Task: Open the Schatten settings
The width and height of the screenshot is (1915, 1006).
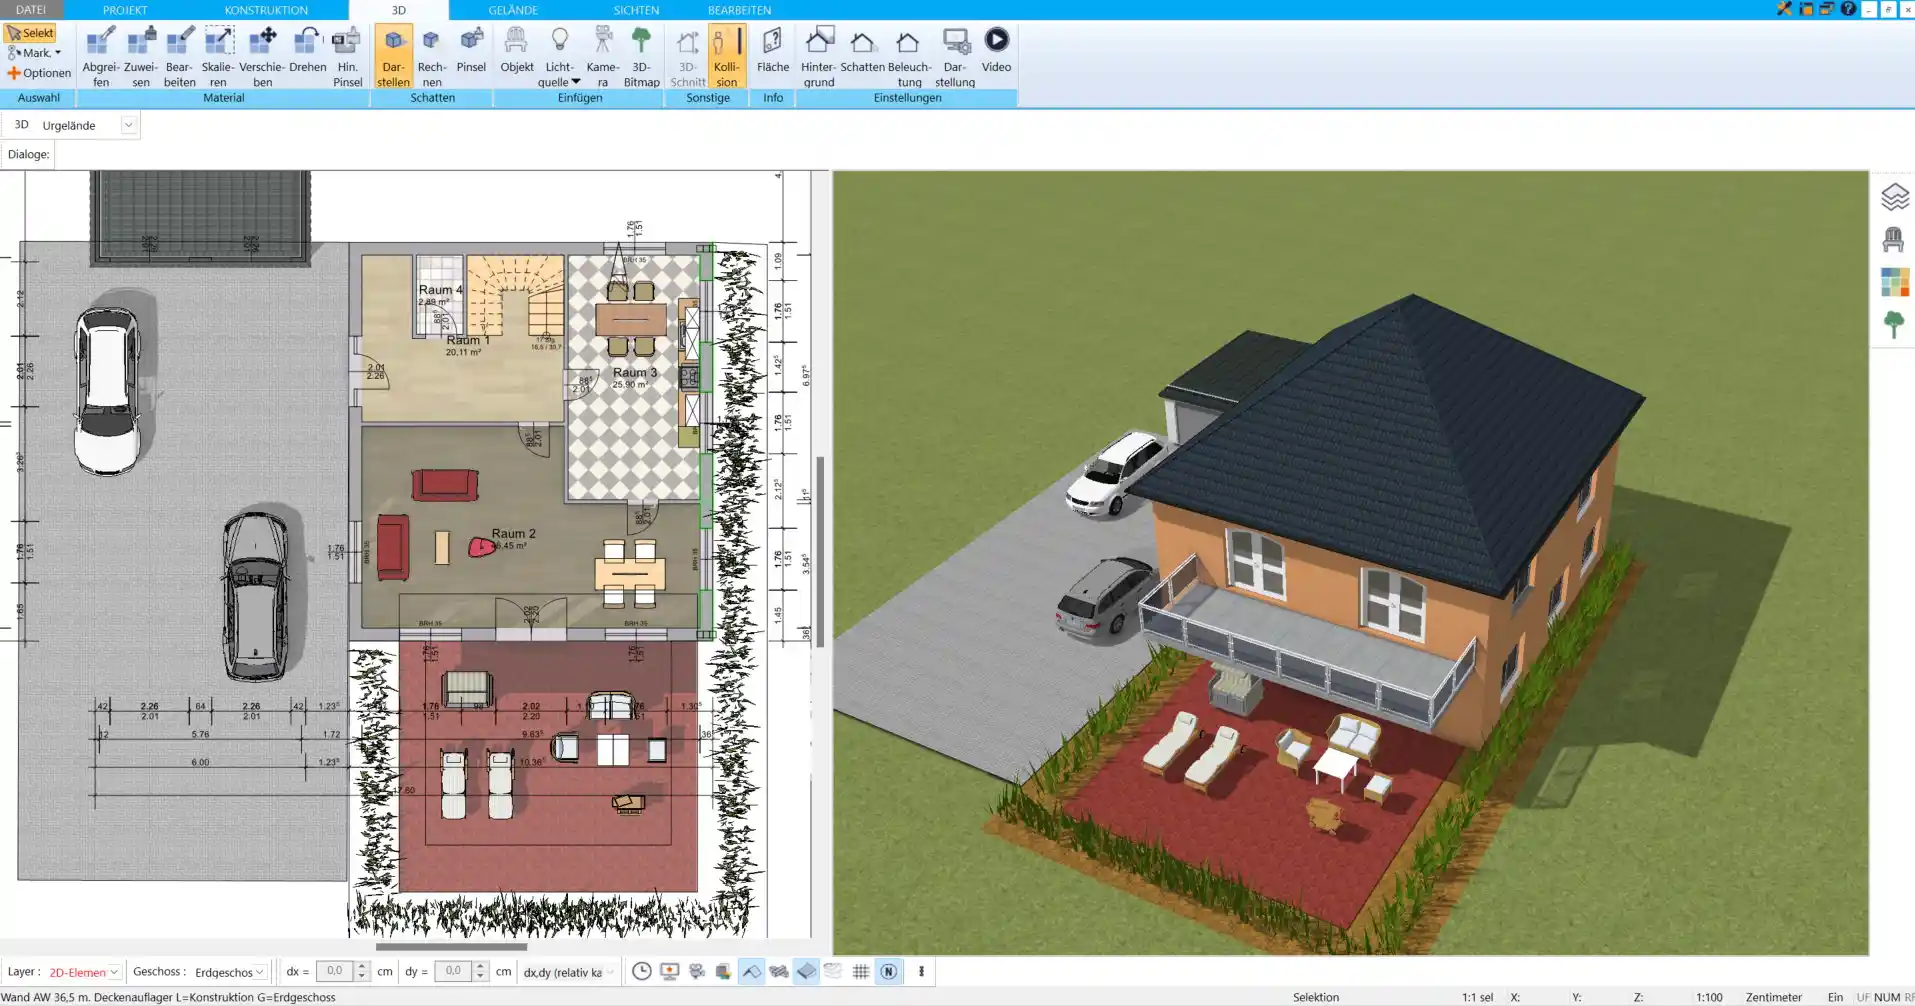Action: point(862,50)
